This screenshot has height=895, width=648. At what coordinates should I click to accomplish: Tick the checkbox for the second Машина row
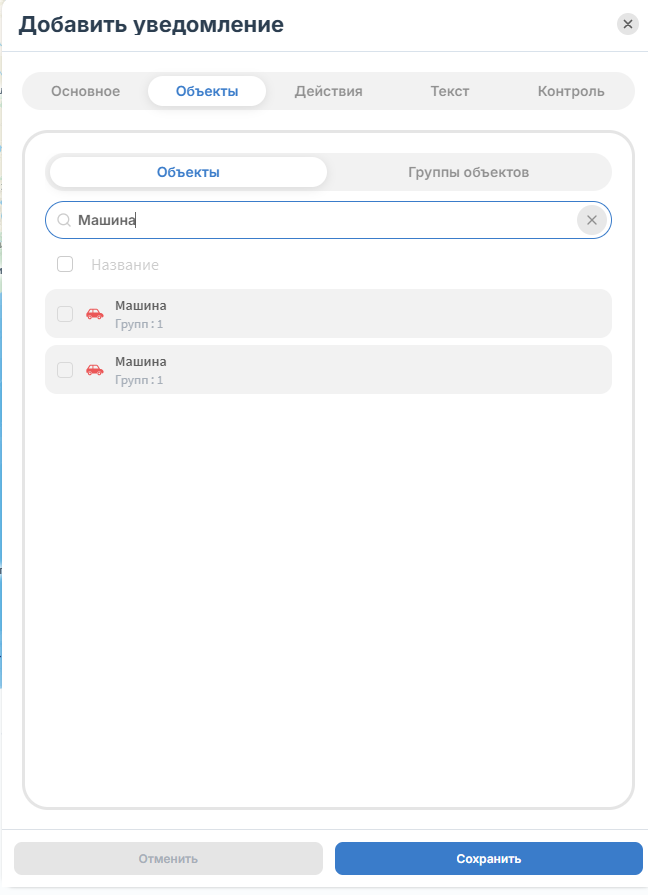(65, 370)
